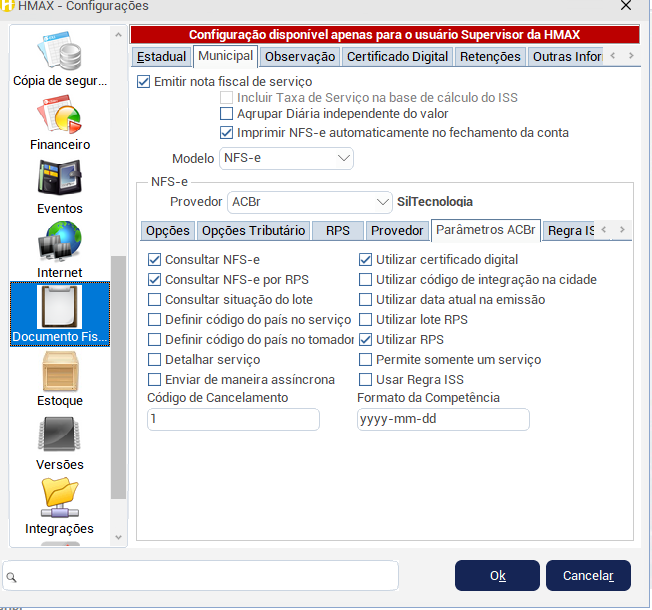Open the Estoque box icon
This screenshot has width=652, height=610.
point(59,375)
